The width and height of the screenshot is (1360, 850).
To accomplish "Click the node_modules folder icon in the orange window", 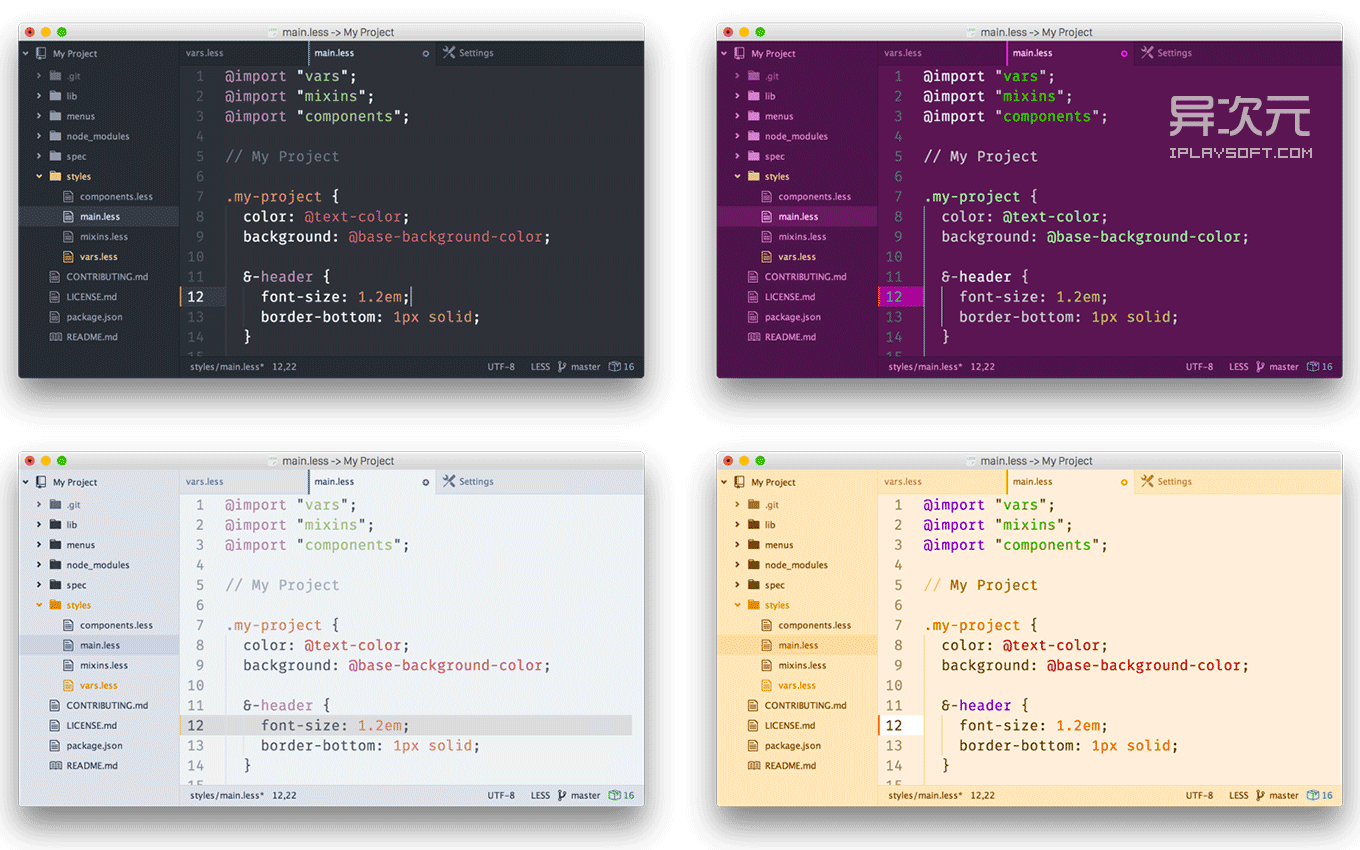I will (753, 565).
